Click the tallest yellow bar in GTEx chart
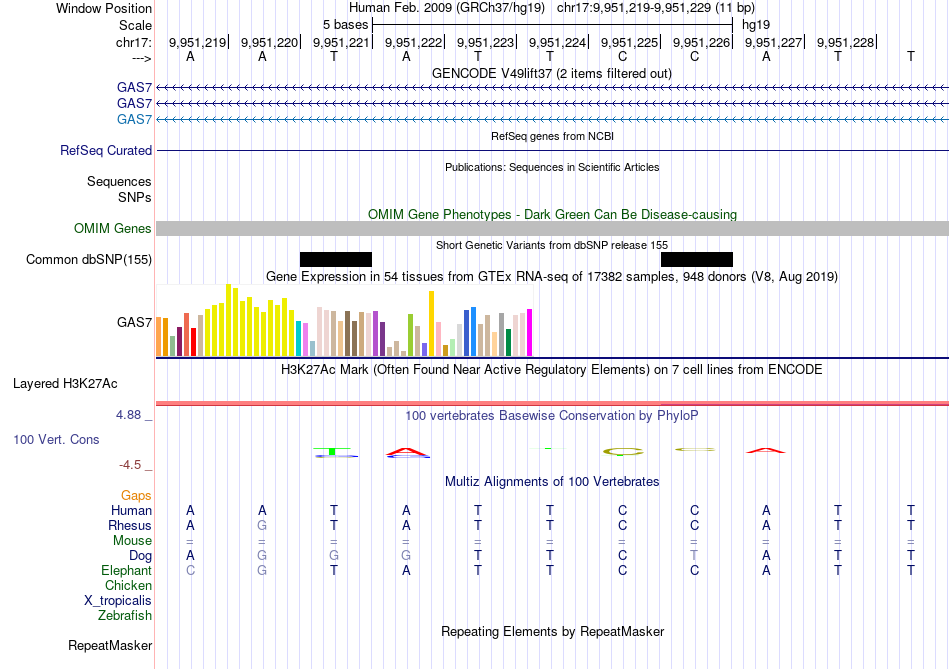Image resolution: width=950 pixels, height=669 pixels. coord(228,320)
